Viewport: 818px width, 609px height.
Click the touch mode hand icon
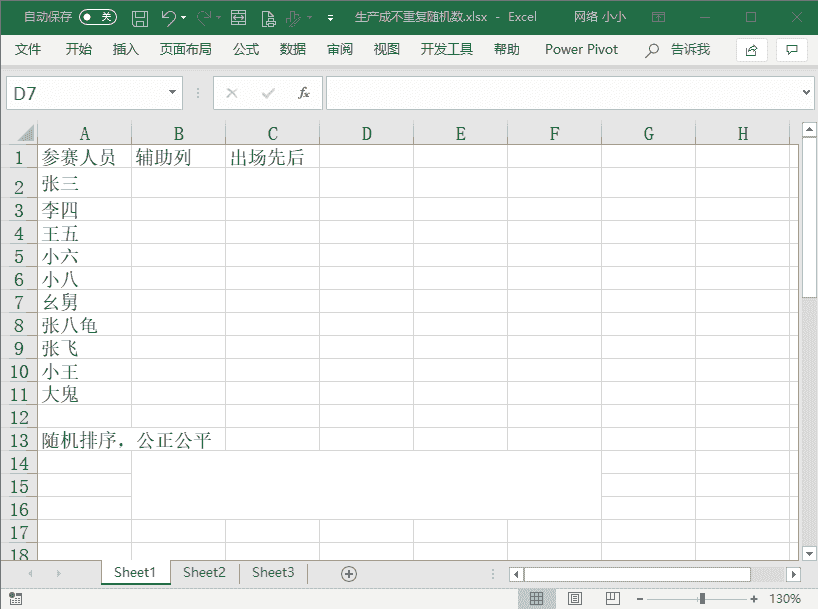[293, 18]
